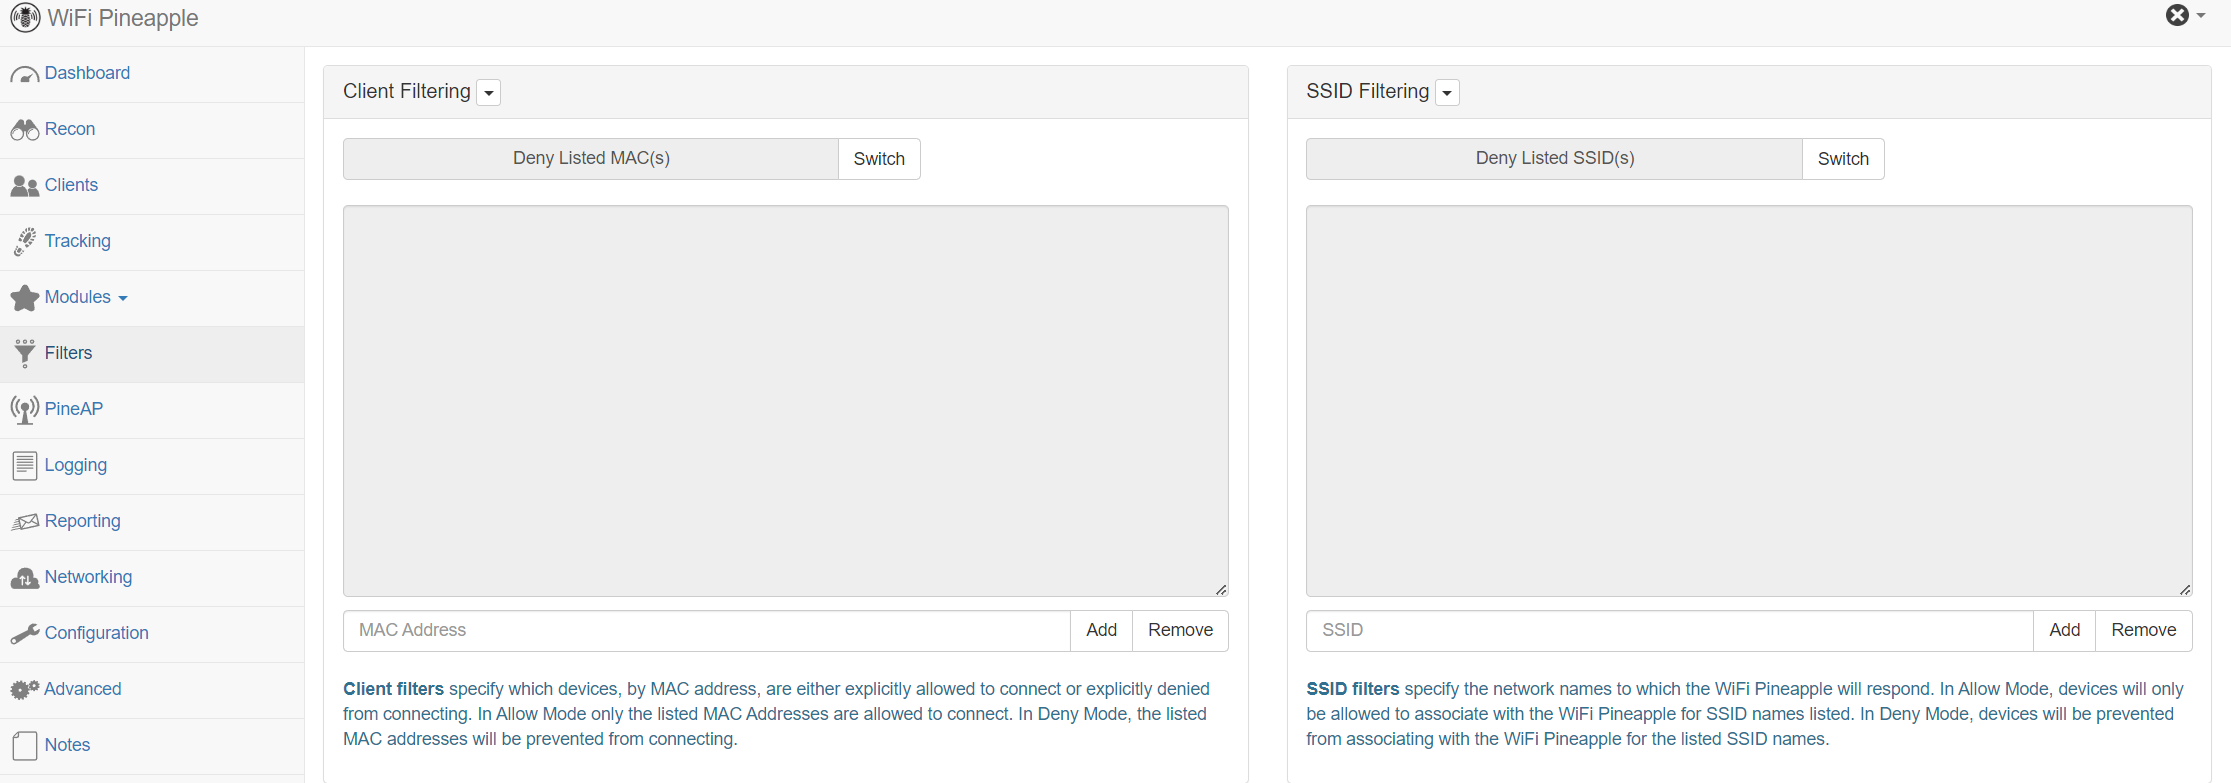This screenshot has height=783, width=2231.
Task: Click the Networking cloud icon
Action: click(24, 578)
